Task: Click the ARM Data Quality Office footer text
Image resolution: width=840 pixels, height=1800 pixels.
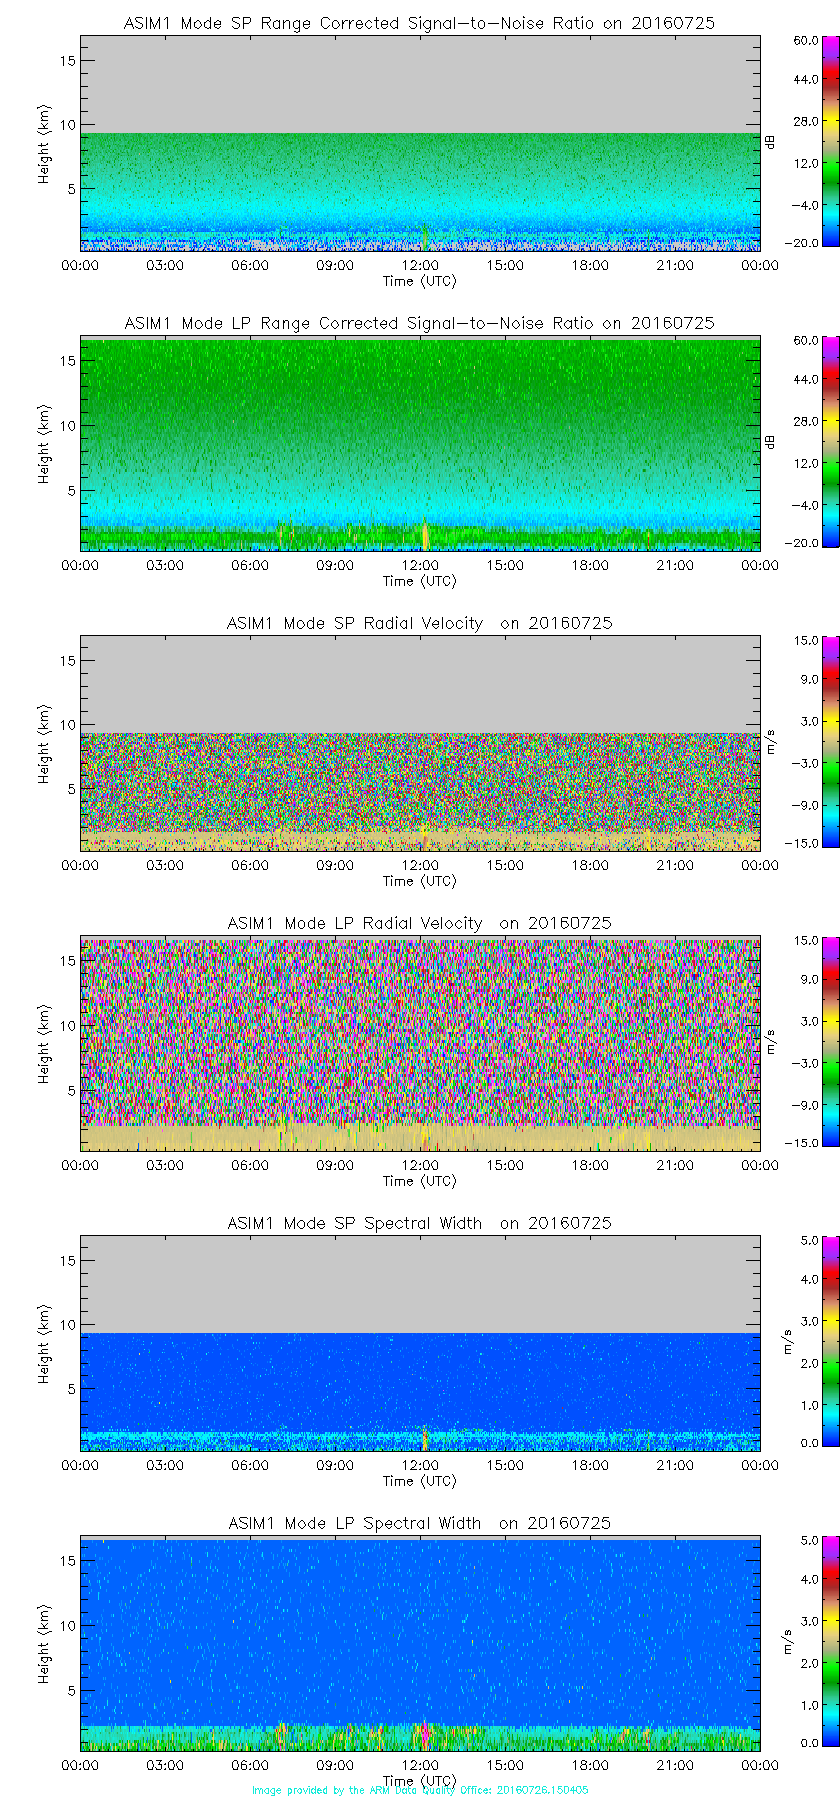Action: pyautogui.click(x=420, y=1790)
